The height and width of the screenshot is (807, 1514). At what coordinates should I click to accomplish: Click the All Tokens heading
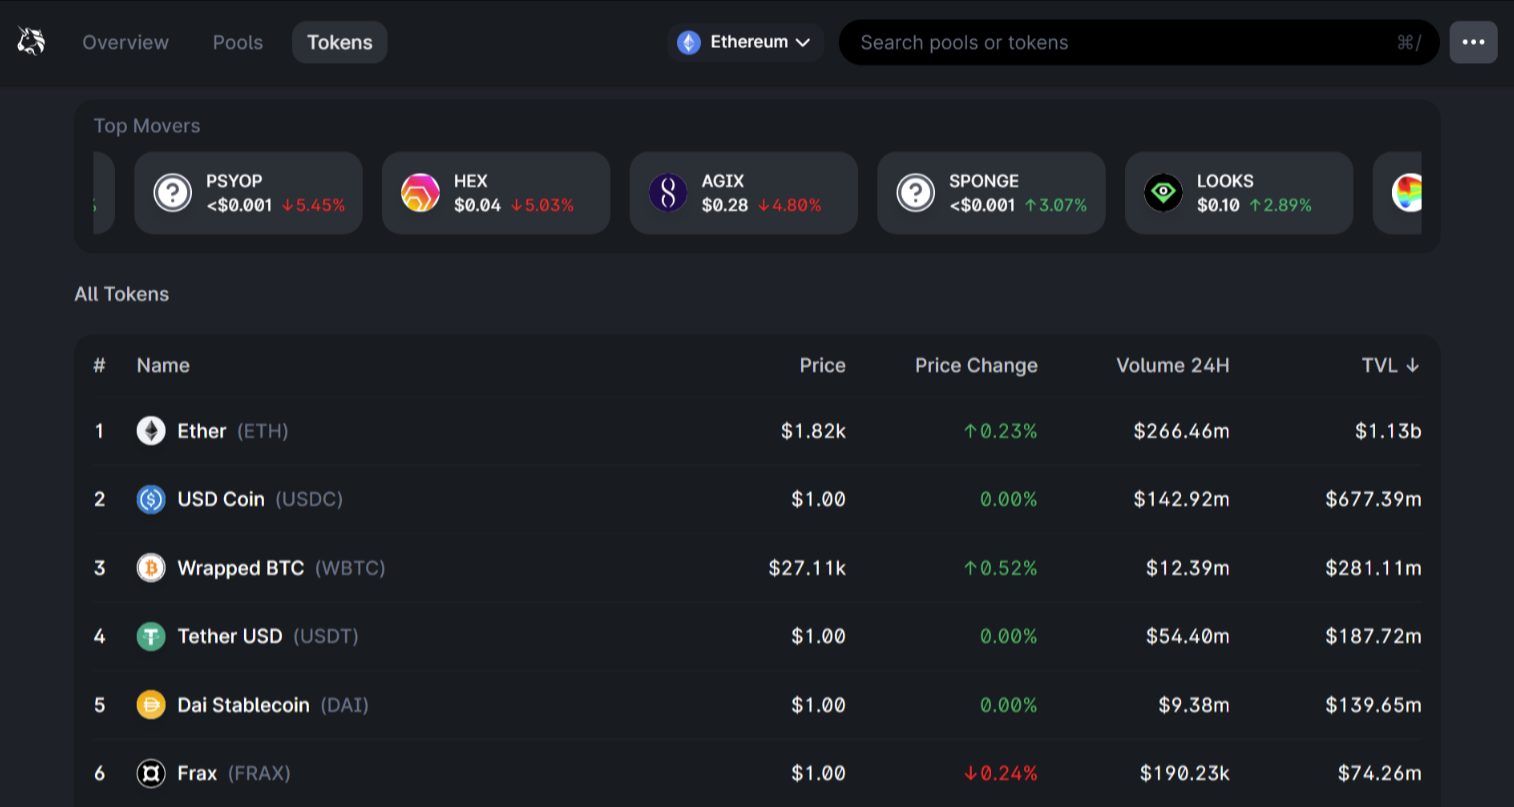122,294
